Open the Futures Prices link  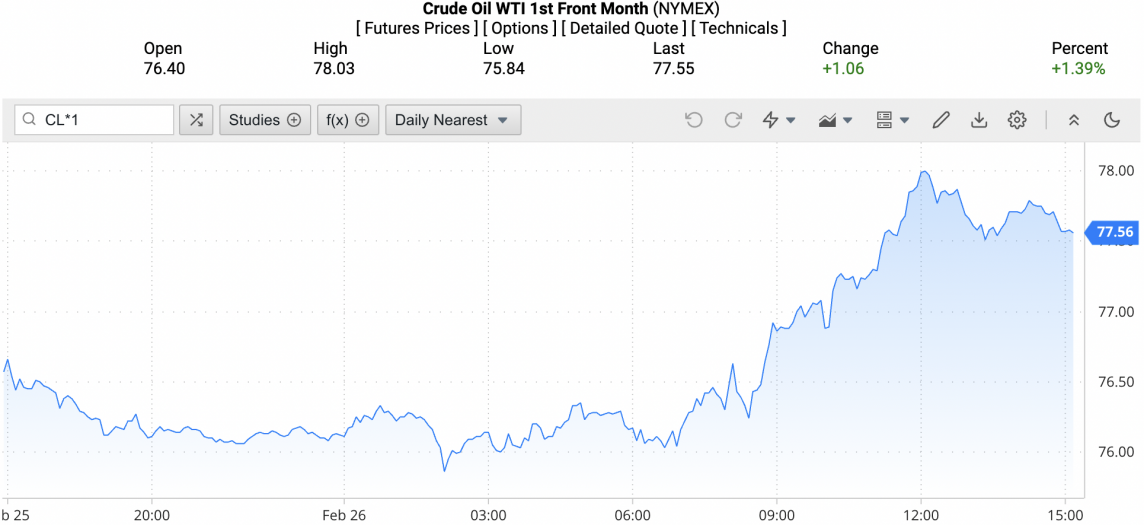[x=416, y=28]
